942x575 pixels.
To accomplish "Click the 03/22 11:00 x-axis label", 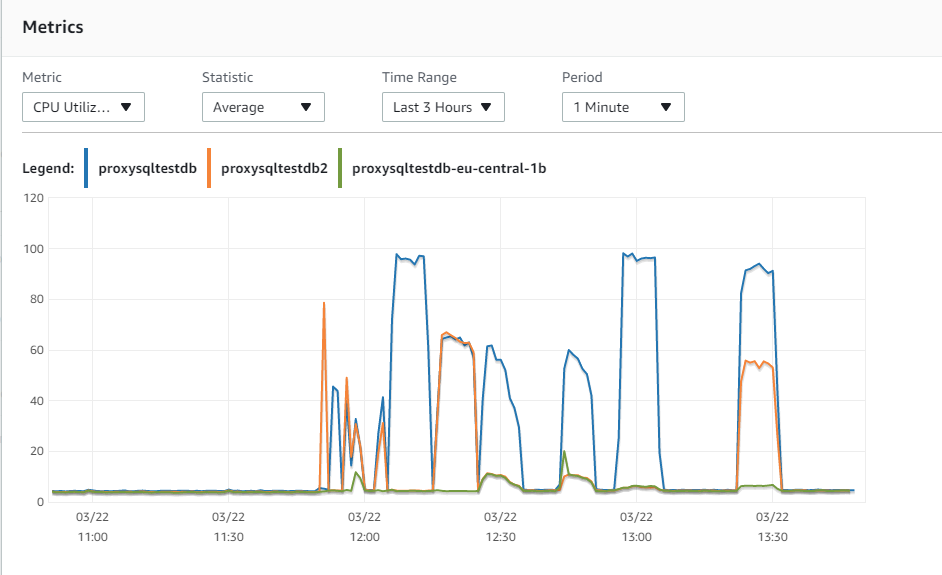I will (92, 527).
